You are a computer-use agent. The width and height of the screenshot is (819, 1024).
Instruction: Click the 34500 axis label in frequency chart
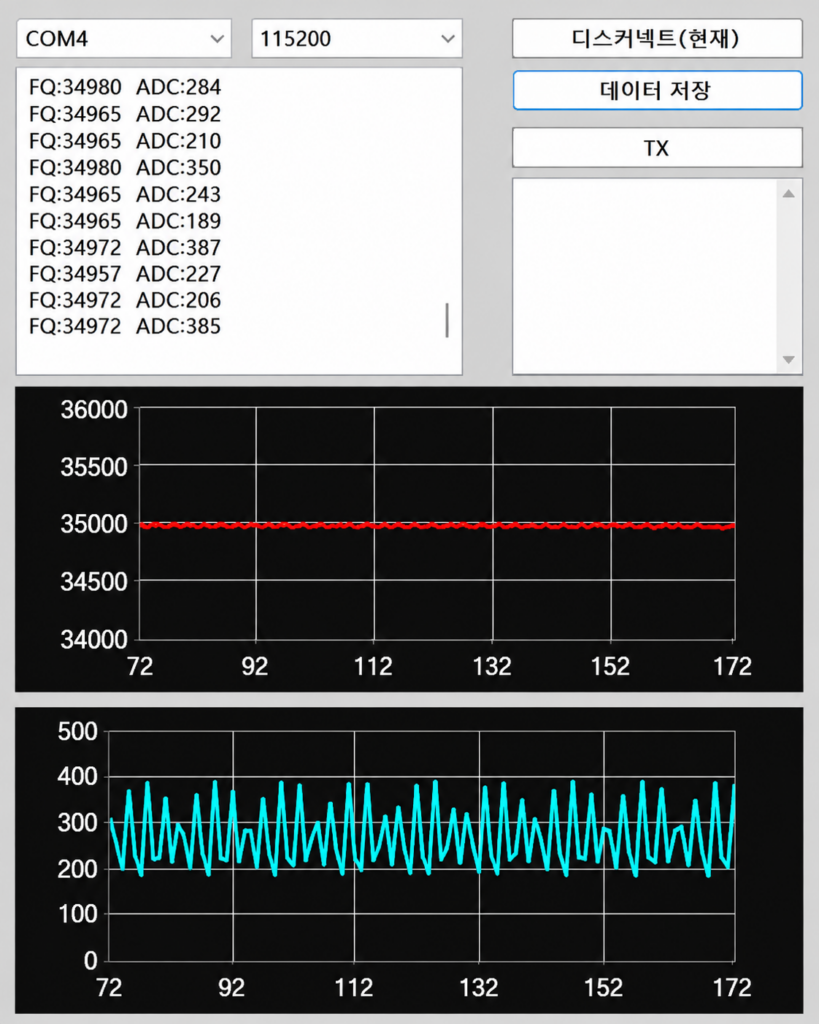[93, 581]
